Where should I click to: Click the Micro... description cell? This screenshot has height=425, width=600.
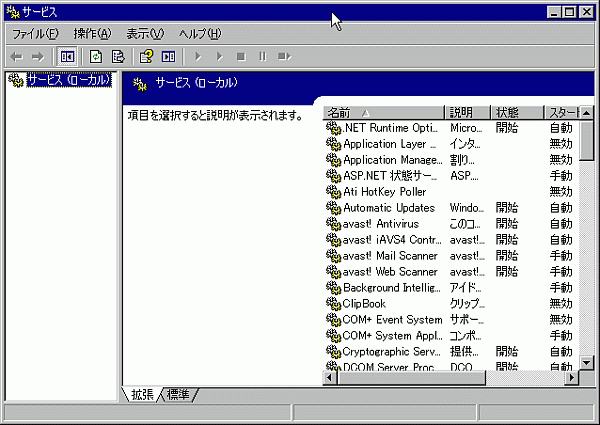(x=466, y=128)
